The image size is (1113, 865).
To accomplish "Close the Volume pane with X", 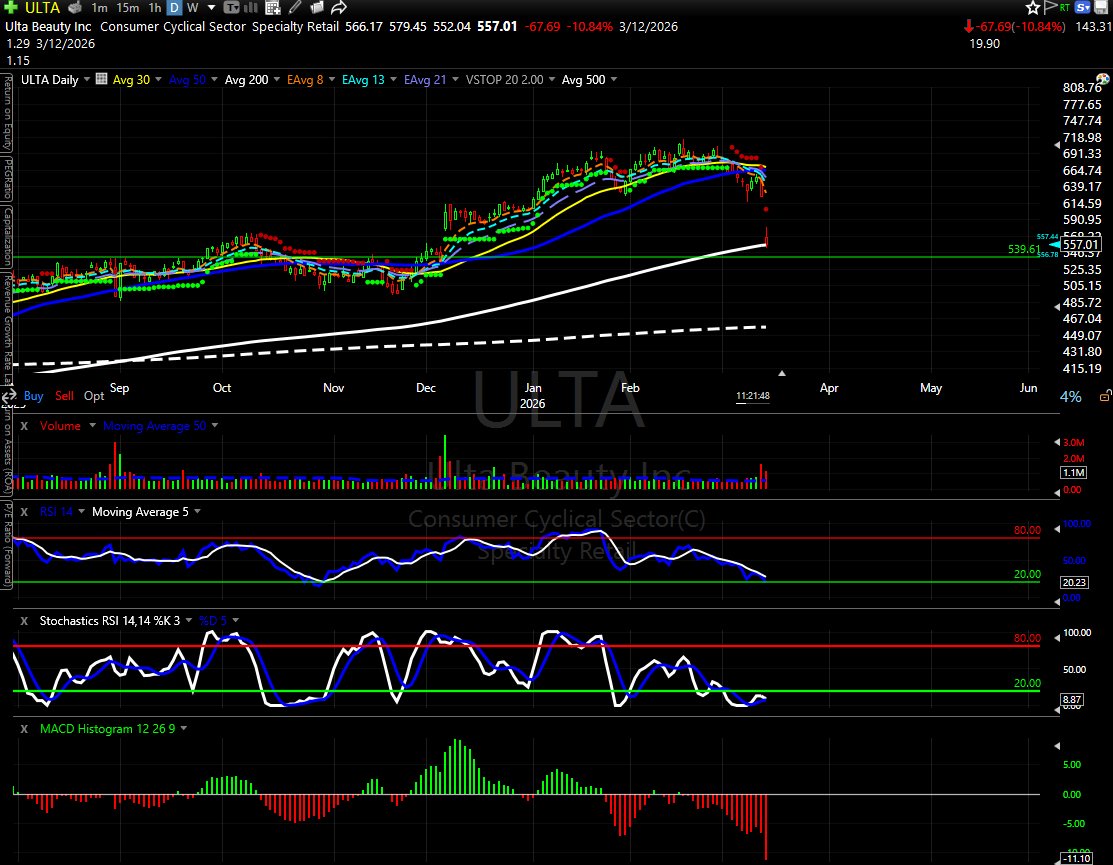I will 24,426.
